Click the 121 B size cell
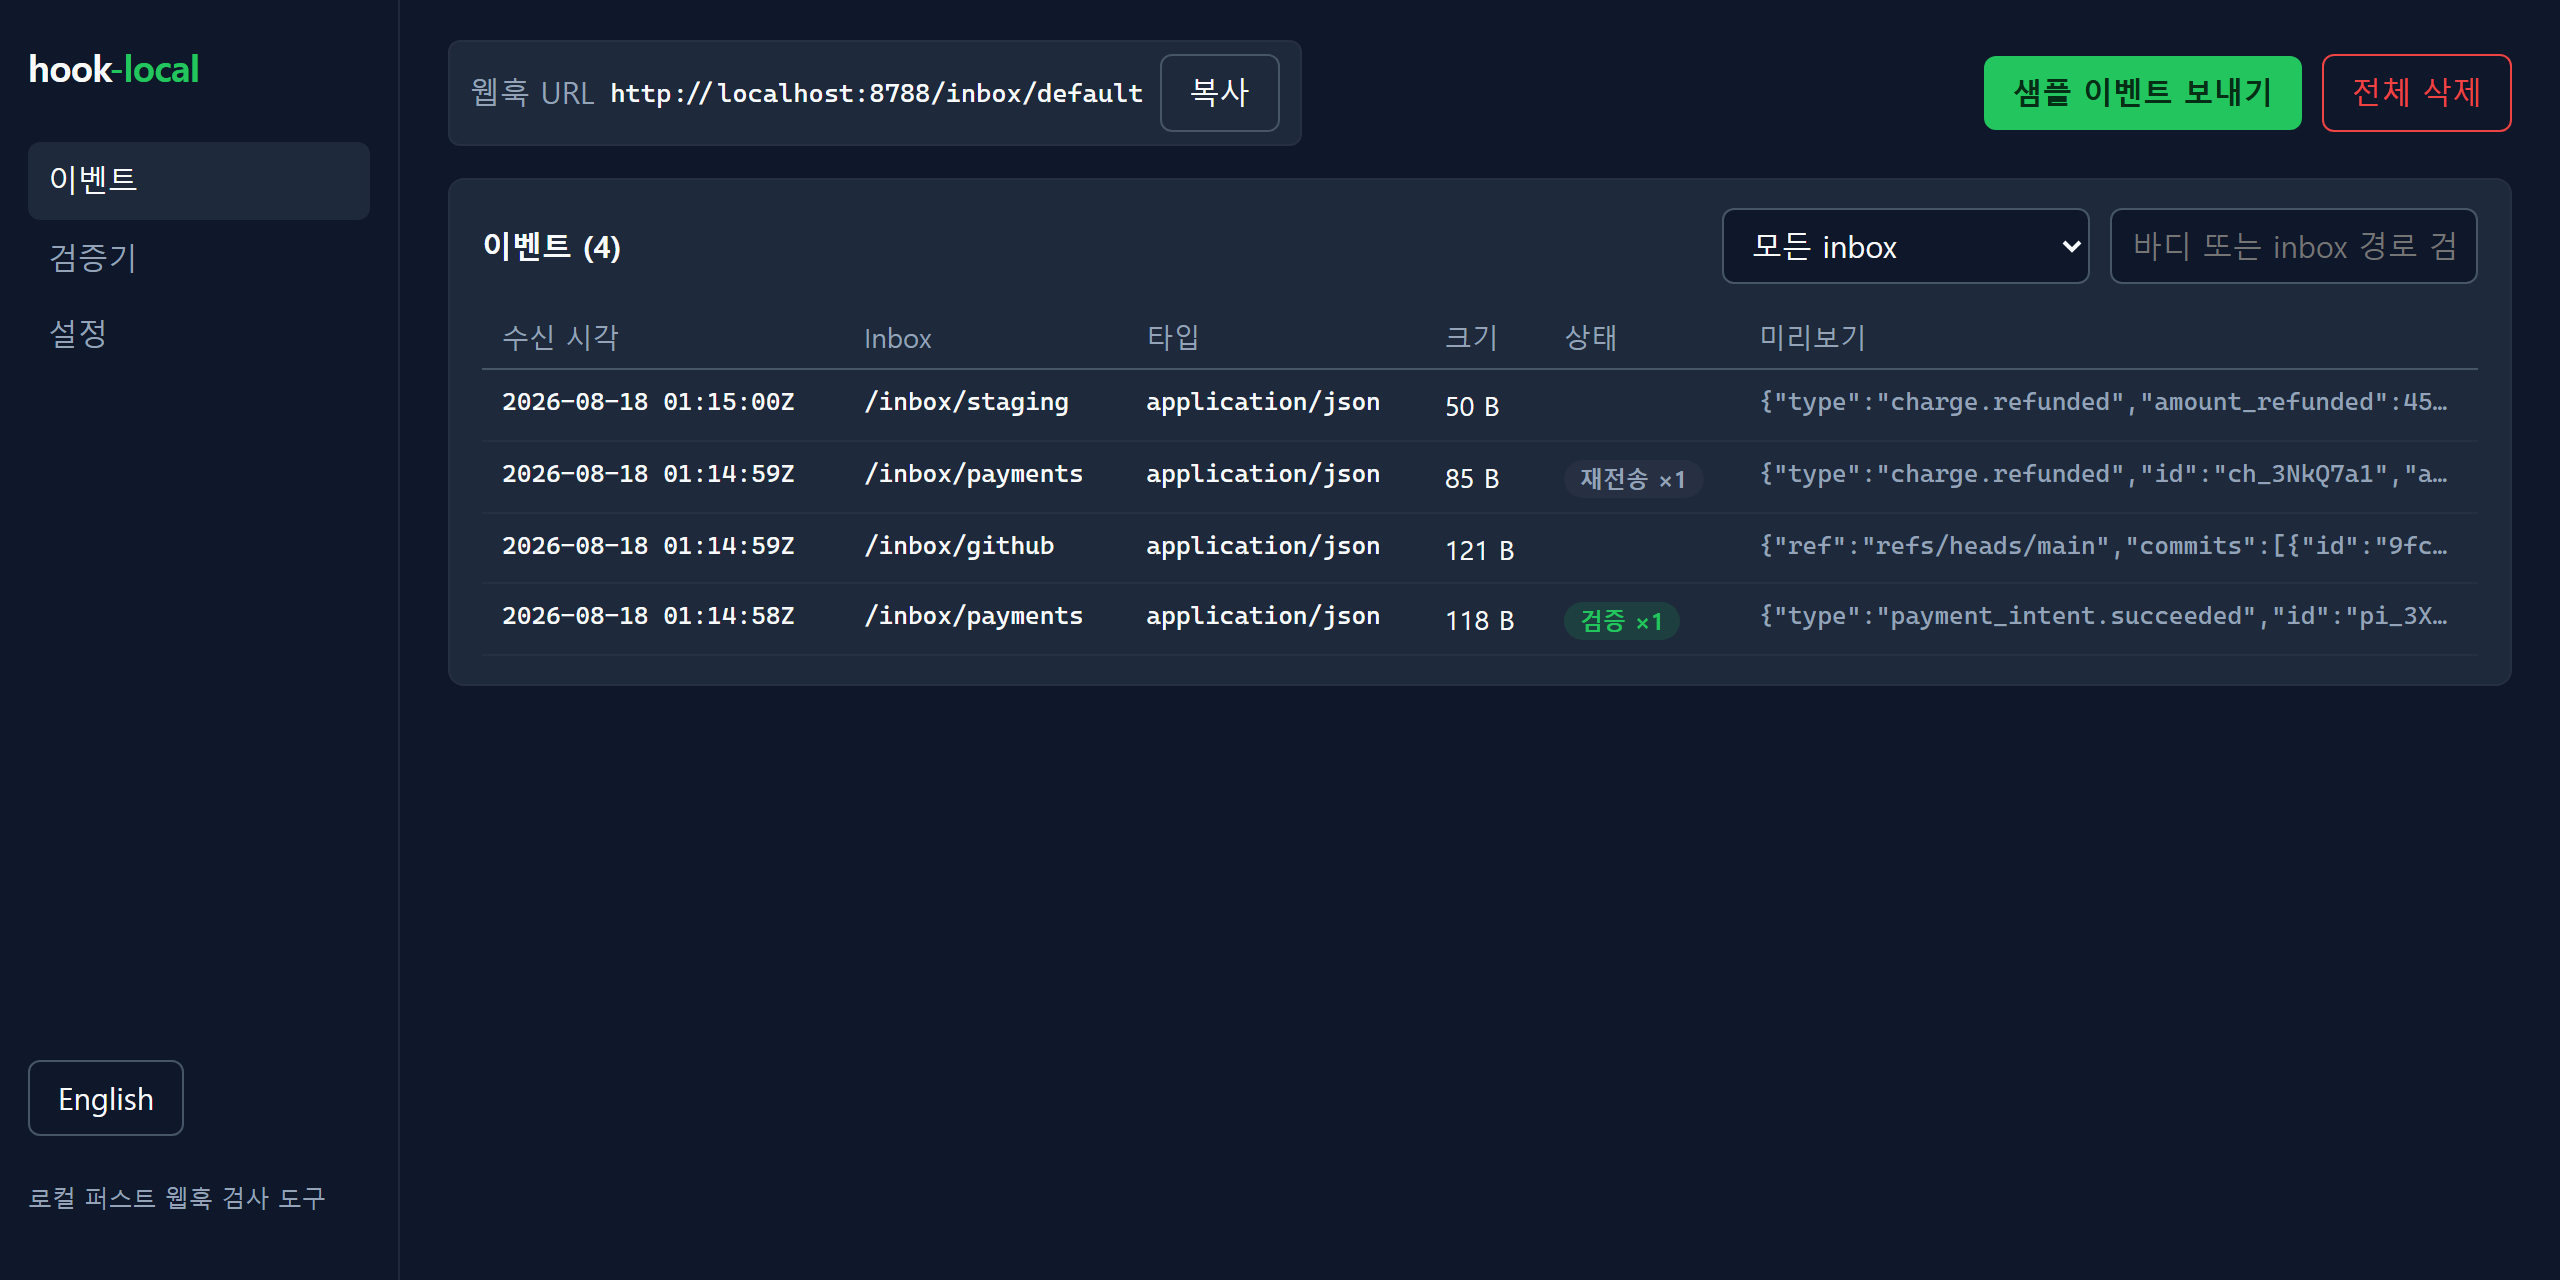The image size is (2560, 1280). coord(1479,550)
